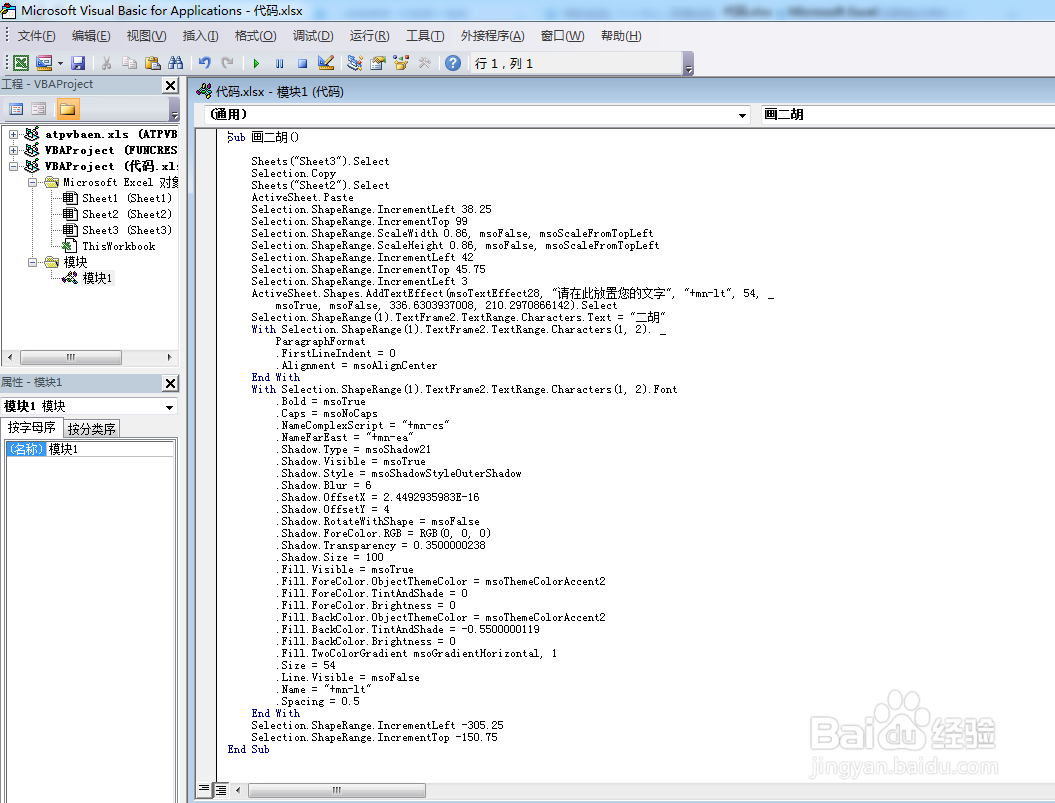
Task: Open the 格式(O) menu
Action: [x=255, y=36]
